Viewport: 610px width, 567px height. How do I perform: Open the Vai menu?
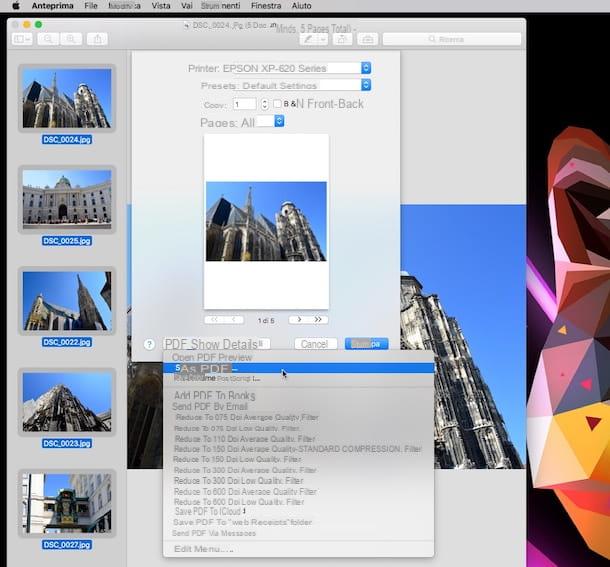(187, 6)
